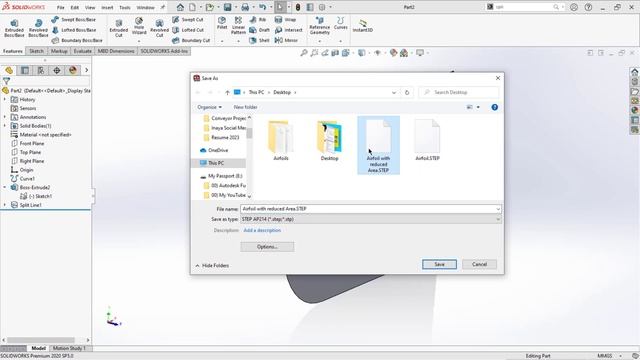This screenshot has height=360, width=640.
Task: Choose the Swept Boss/Base tool
Action: click(x=73, y=20)
